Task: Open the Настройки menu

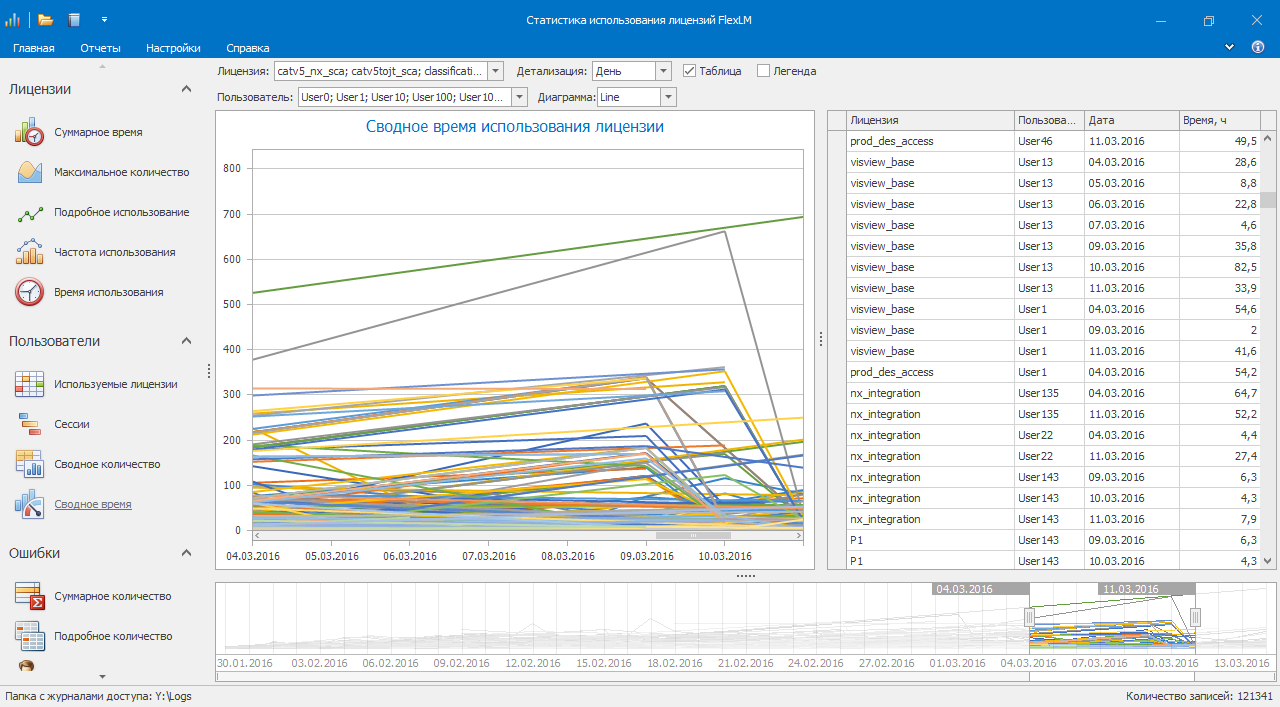Action: [173, 47]
